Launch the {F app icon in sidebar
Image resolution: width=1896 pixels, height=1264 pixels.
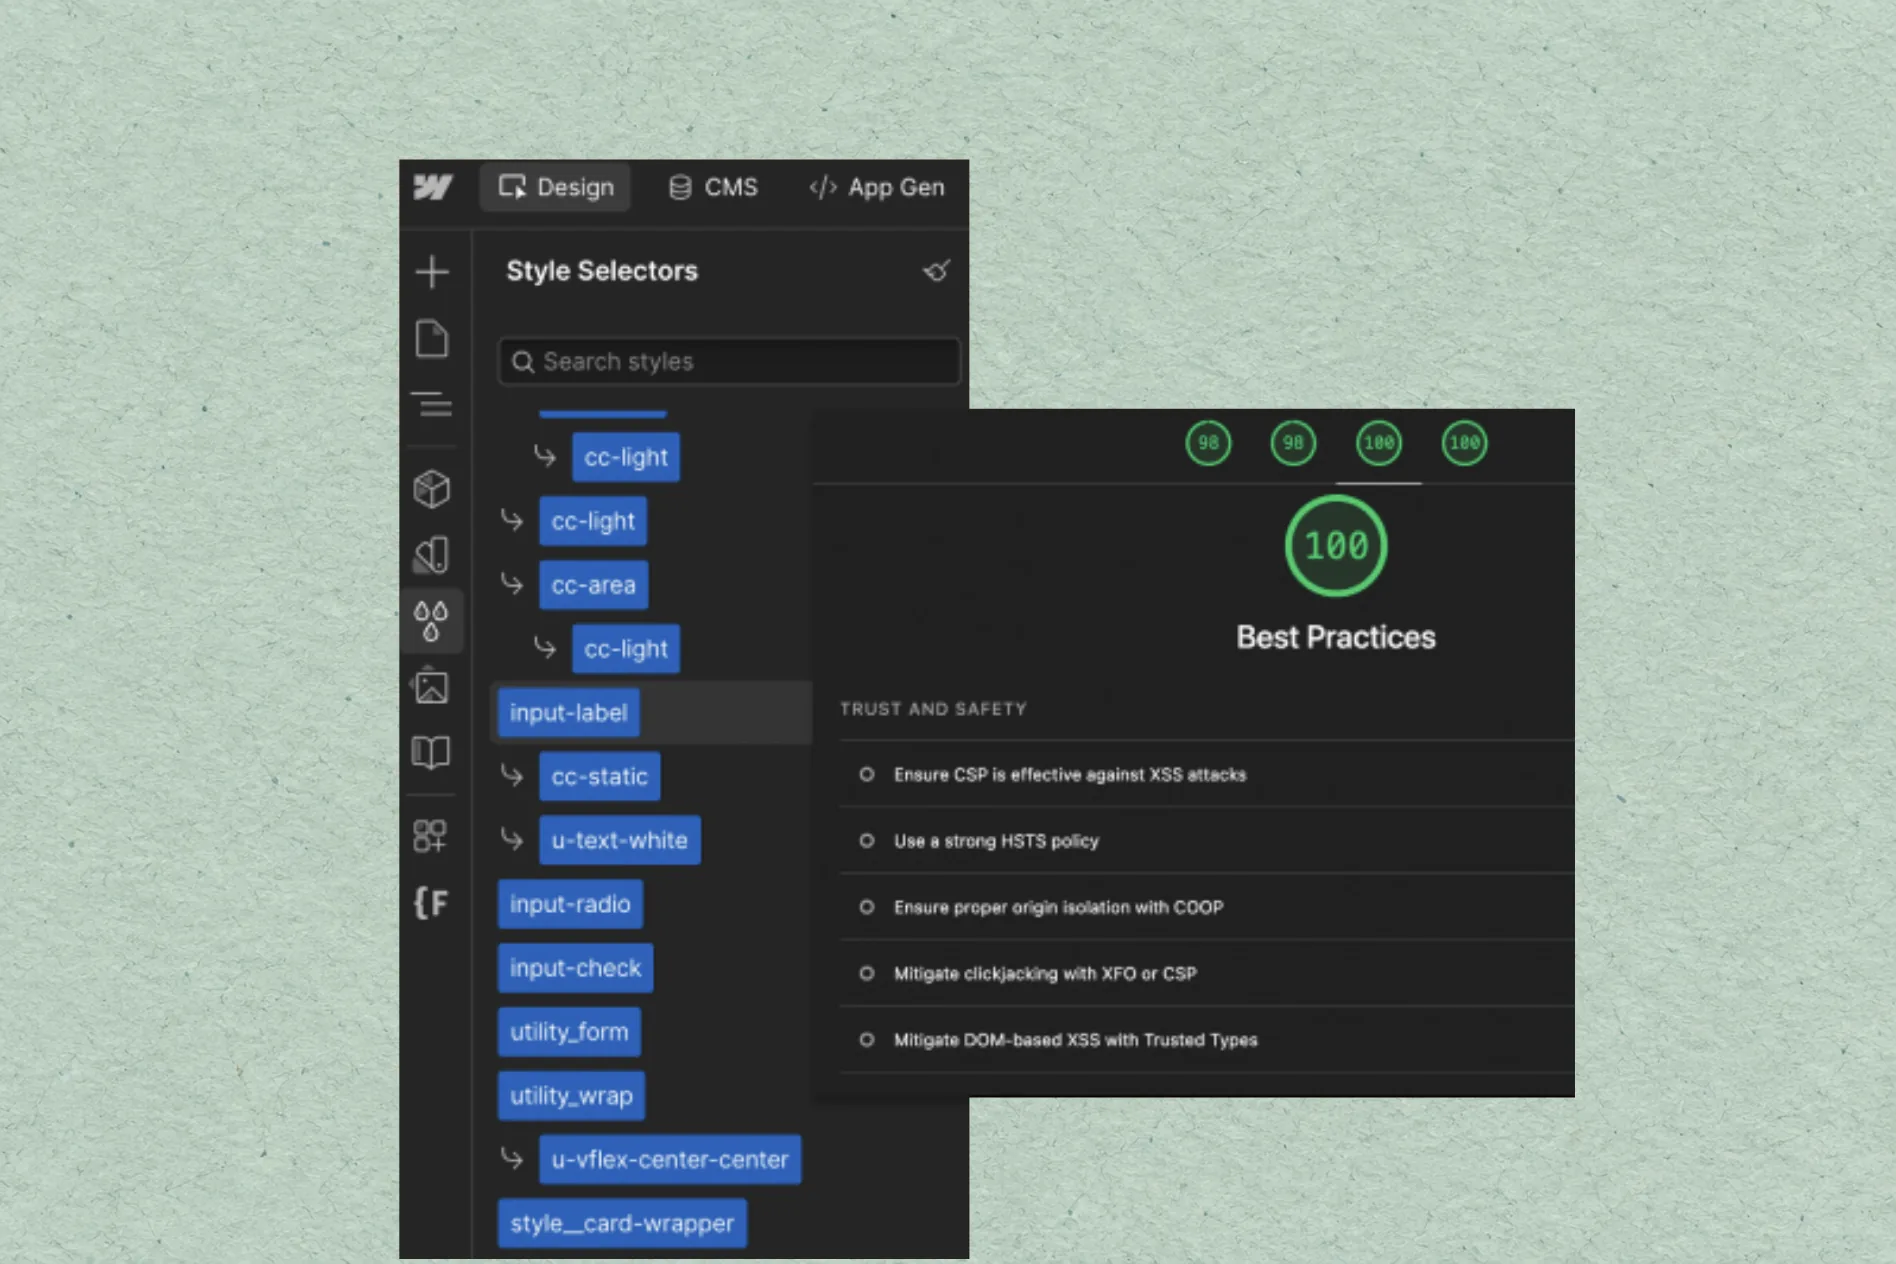point(431,903)
